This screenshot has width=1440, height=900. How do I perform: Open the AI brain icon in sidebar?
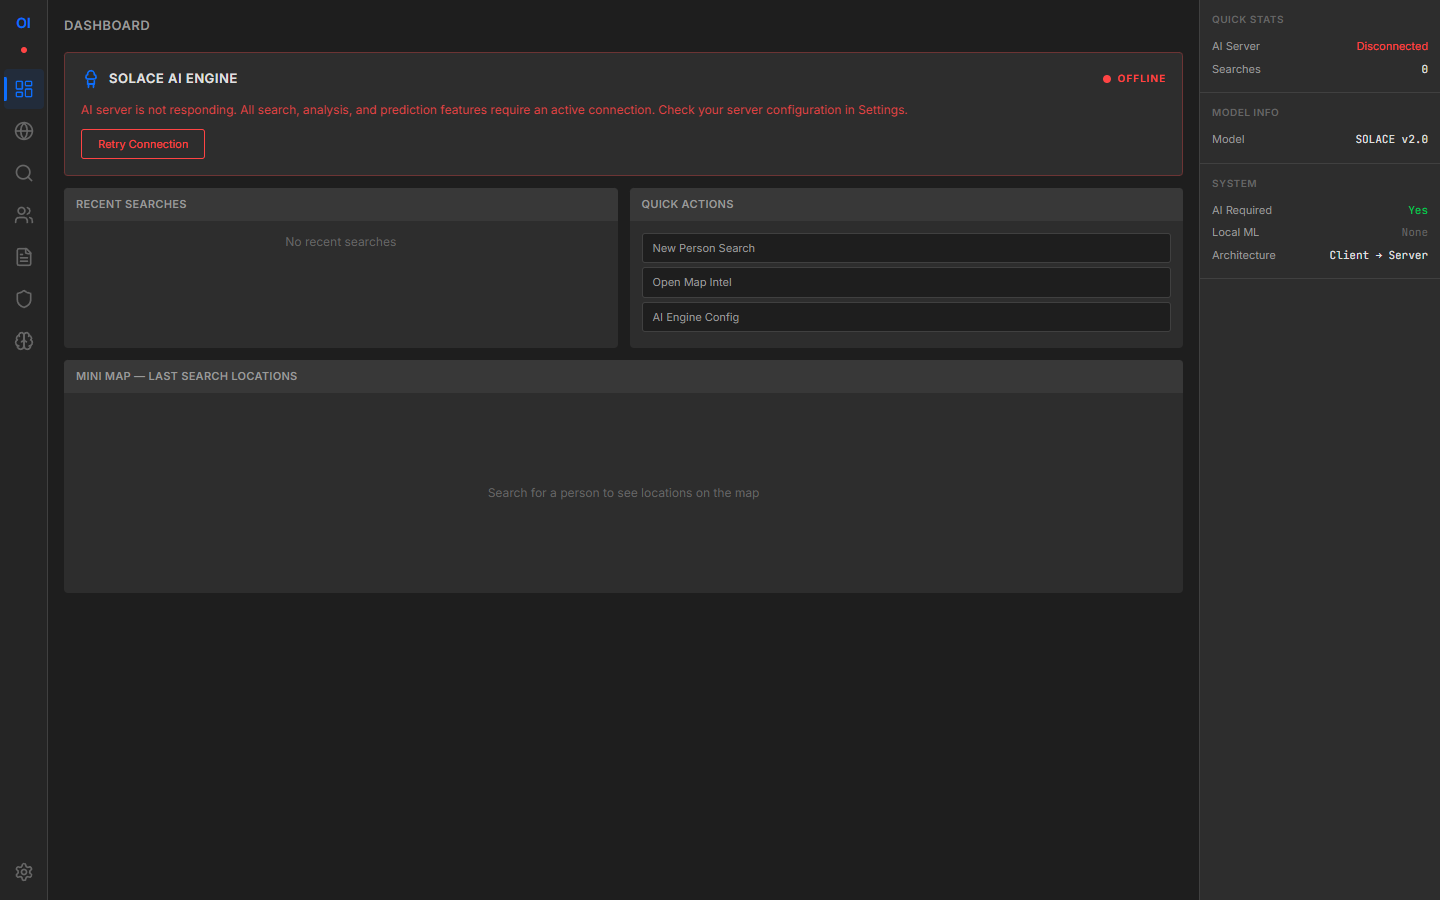(x=23, y=340)
